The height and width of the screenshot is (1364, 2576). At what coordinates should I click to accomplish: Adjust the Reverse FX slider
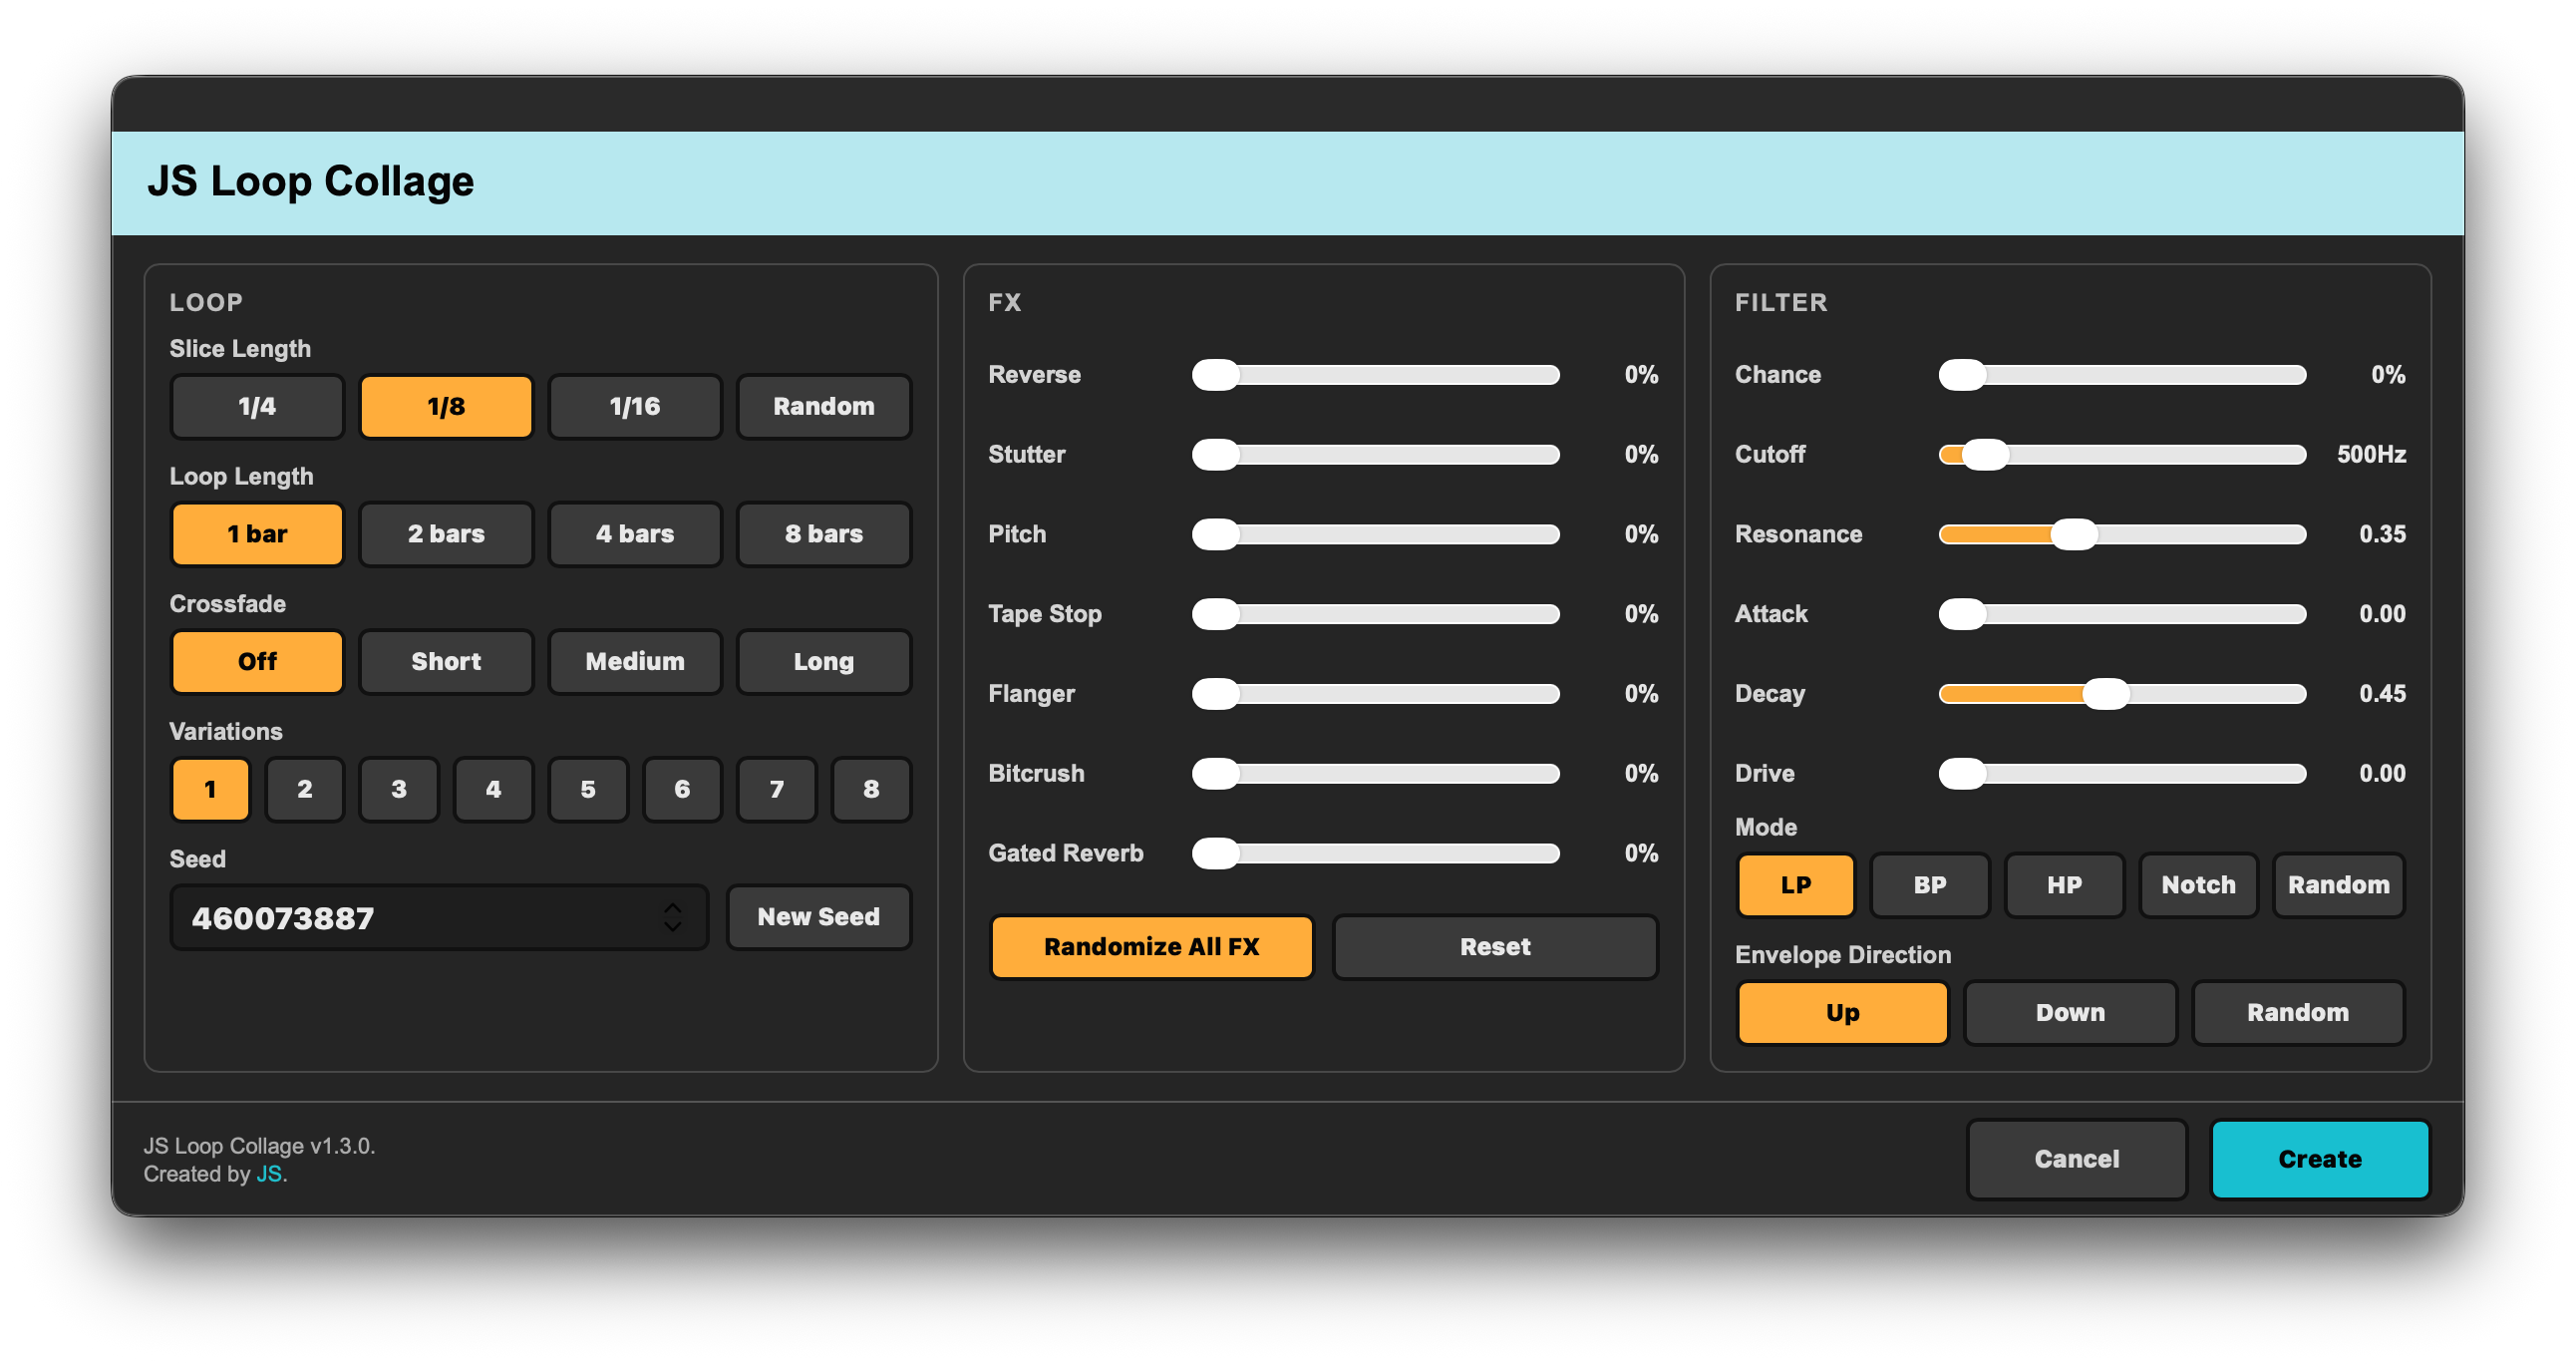pyautogui.click(x=1376, y=375)
